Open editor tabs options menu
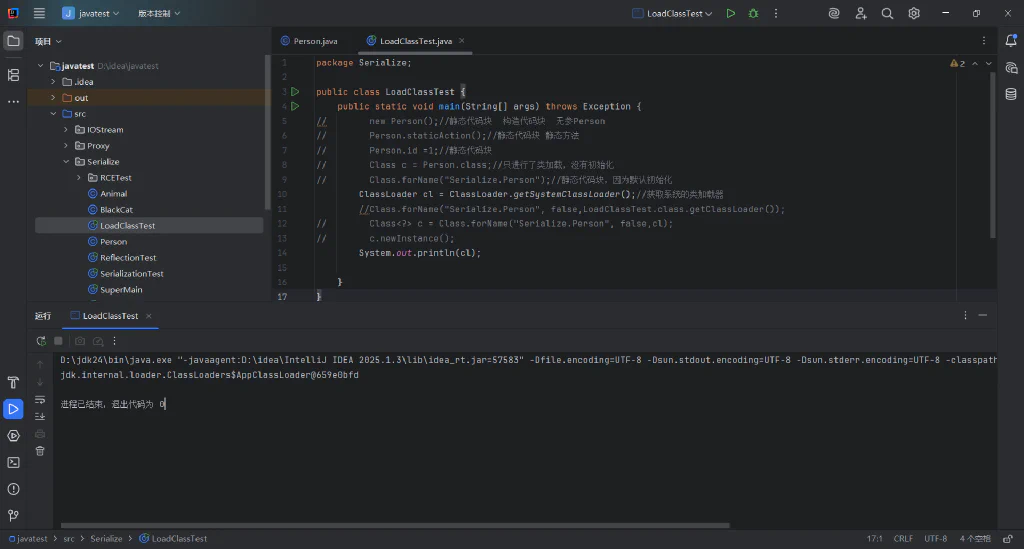The width and height of the screenshot is (1024, 549). tap(984, 40)
